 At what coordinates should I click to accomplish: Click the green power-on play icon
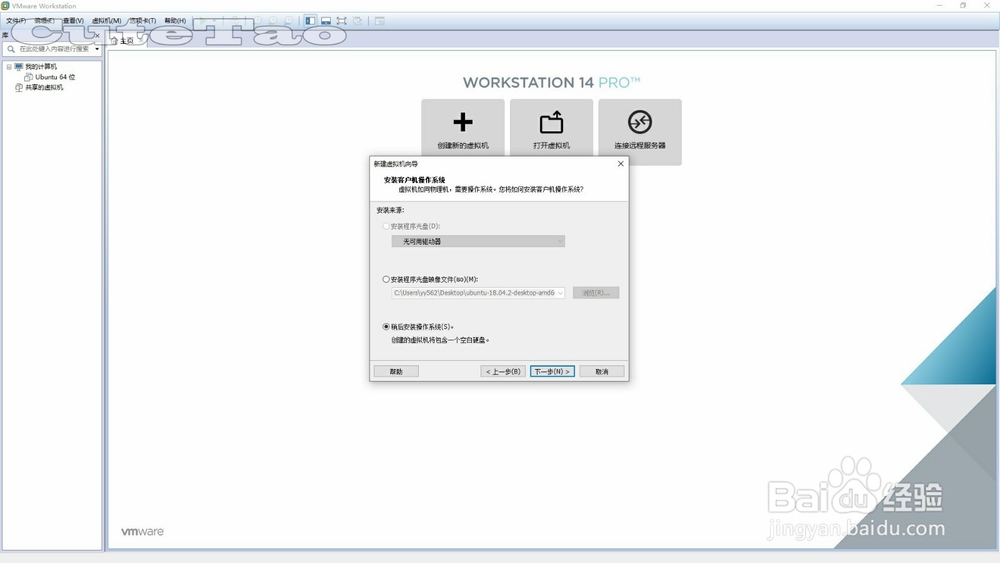coord(203,20)
